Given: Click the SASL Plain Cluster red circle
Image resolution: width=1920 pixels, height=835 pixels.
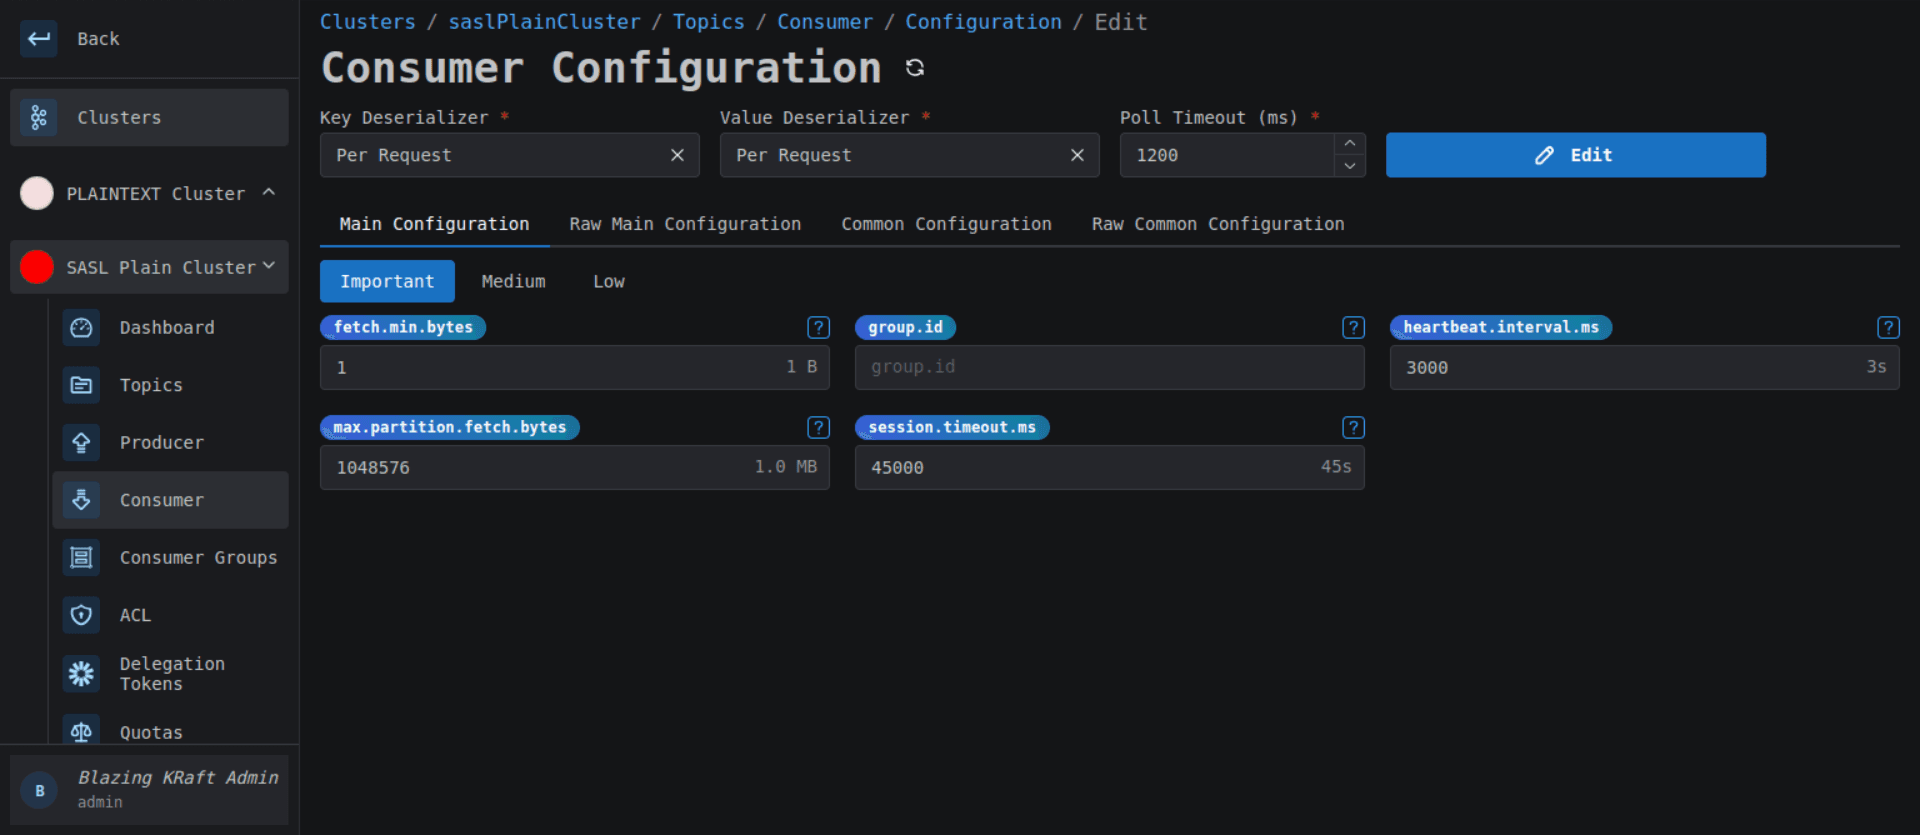Looking at the screenshot, I should coord(37,267).
